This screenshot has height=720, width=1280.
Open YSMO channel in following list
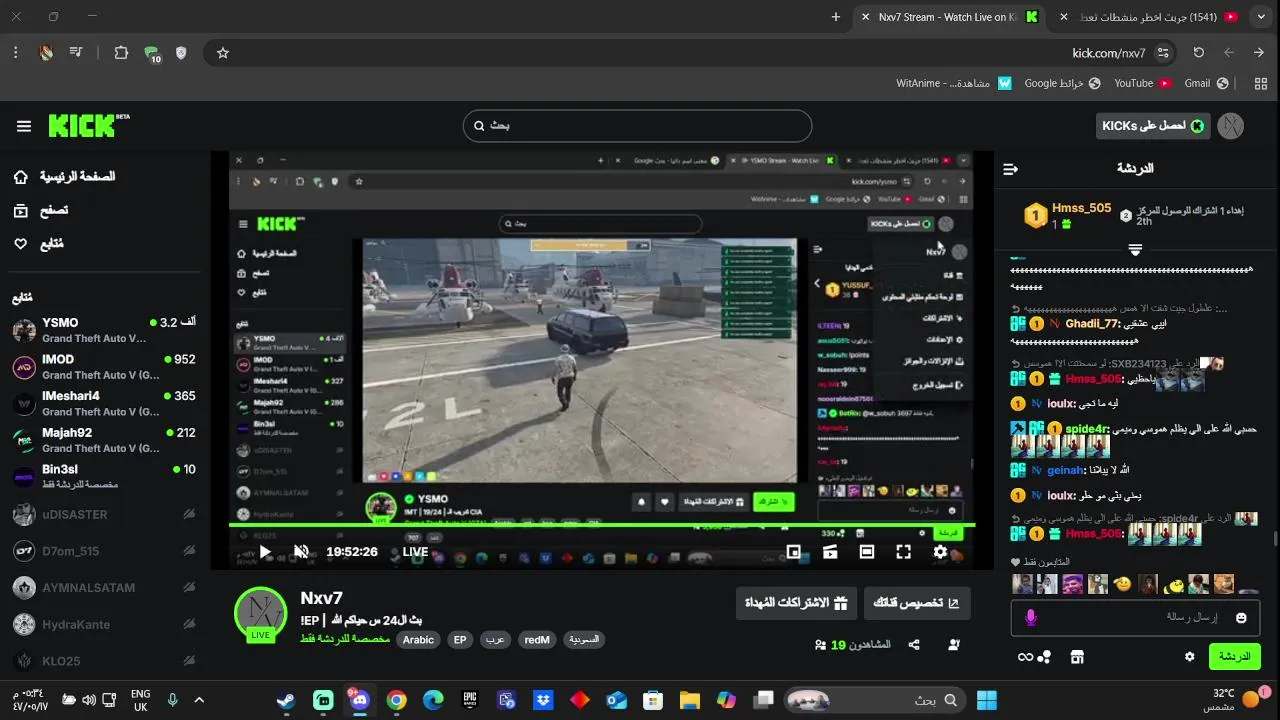click(104, 330)
